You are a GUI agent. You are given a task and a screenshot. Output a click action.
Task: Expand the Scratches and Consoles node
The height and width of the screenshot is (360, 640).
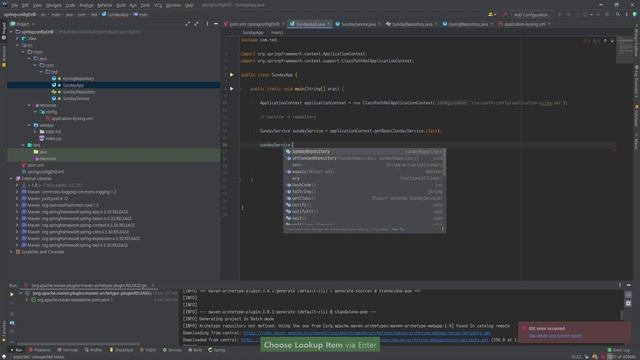tap(11, 252)
